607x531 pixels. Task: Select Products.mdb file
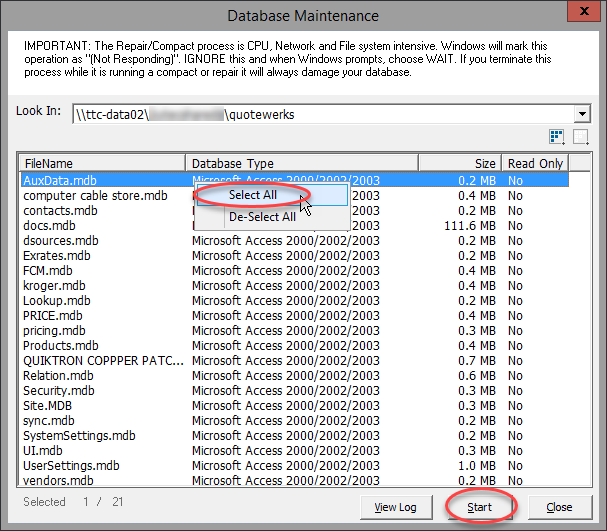[x=61, y=346]
